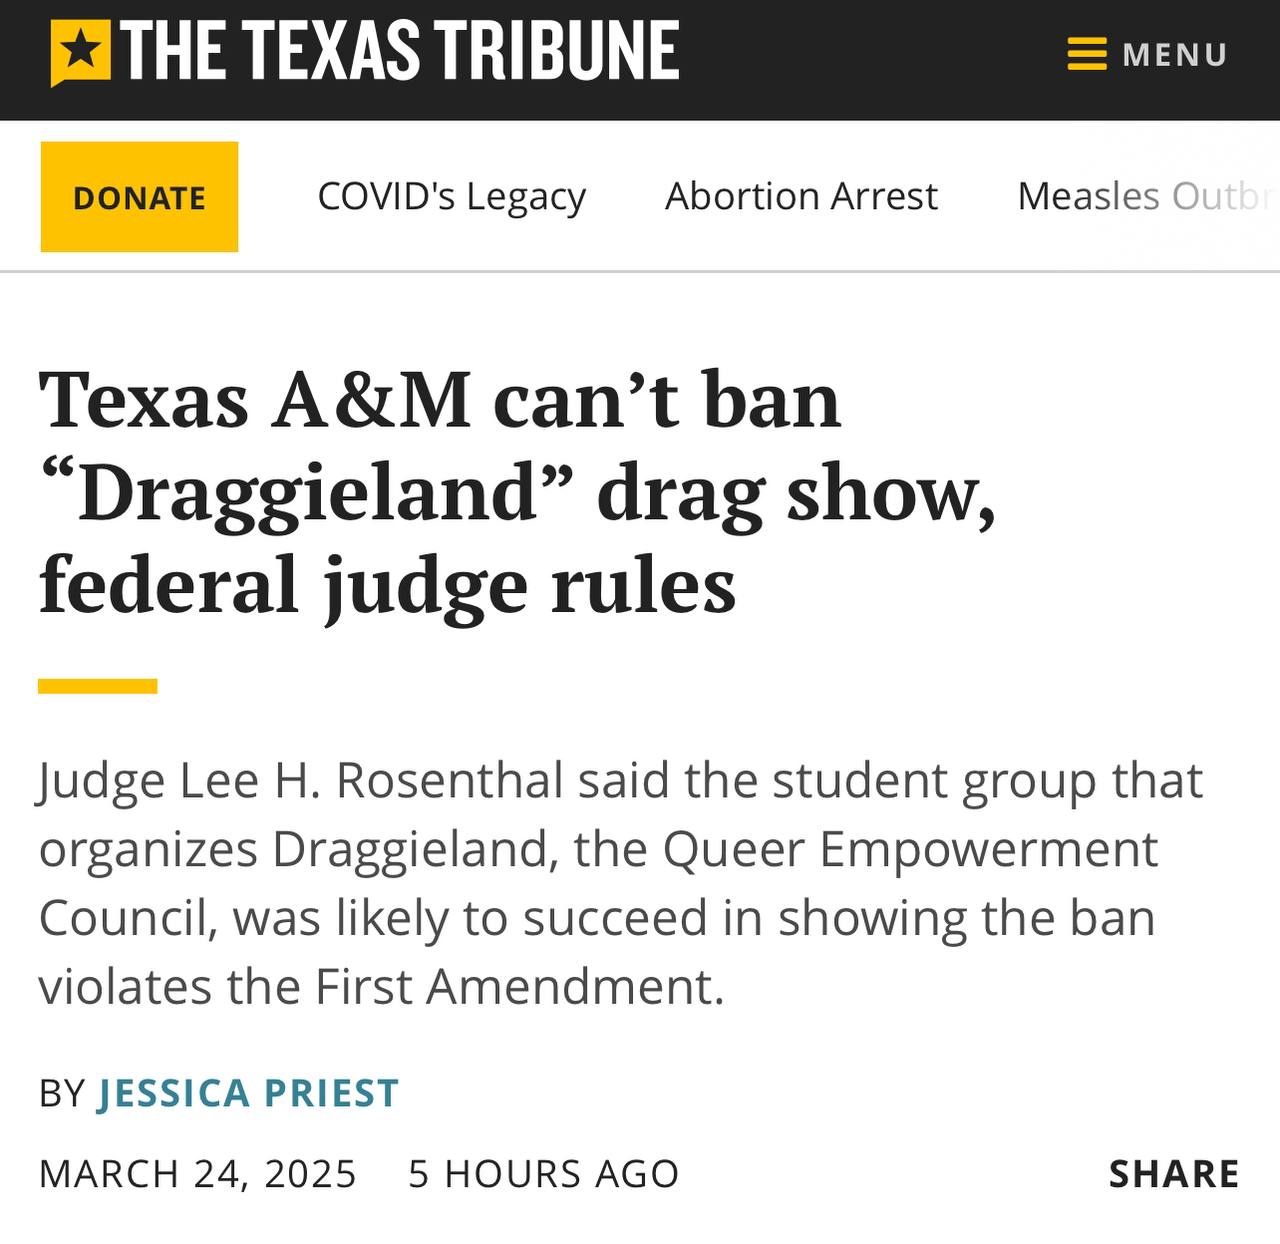Click the yellow divider under headline
1280x1244 pixels.
click(x=98, y=686)
